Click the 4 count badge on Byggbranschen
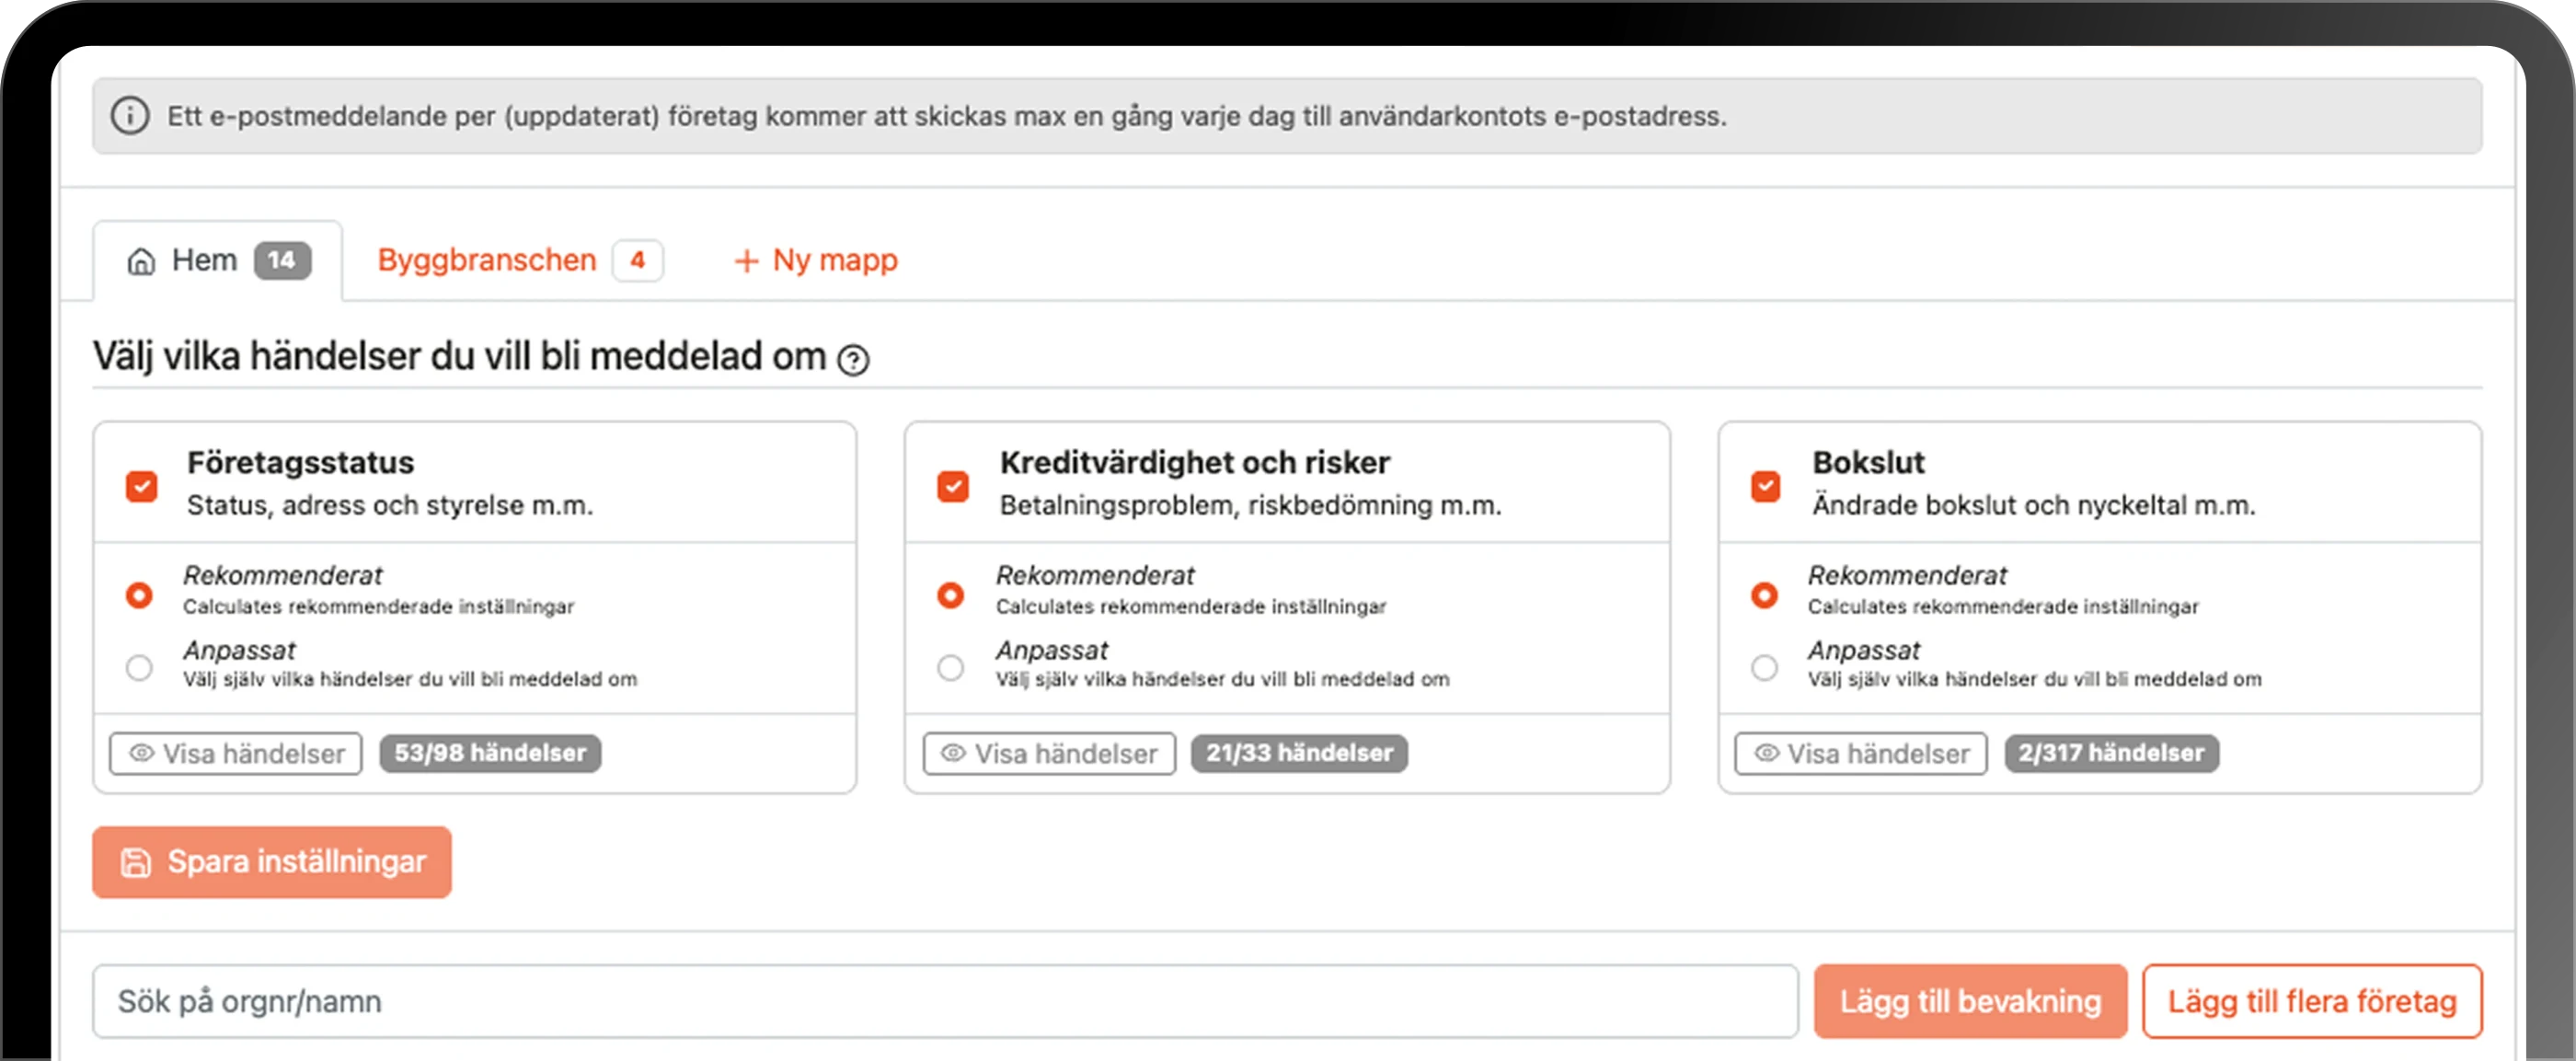2576x1061 pixels. (x=637, y=261)
